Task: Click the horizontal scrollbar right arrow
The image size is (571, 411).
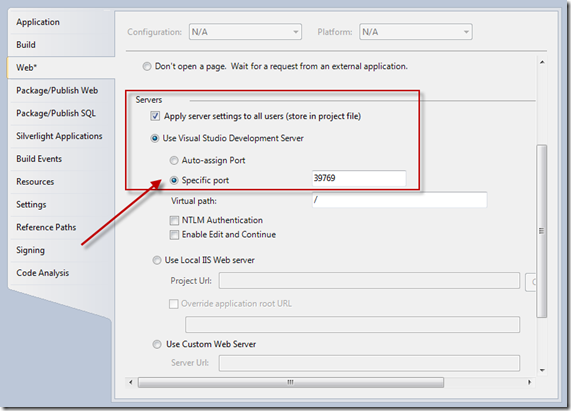Action: click(x=529, y=382)
